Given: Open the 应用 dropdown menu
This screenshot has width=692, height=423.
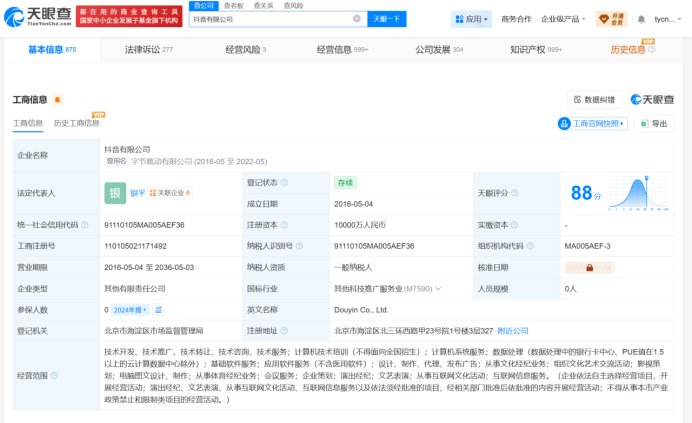Looking at the screenshot, I should [472, 19].
